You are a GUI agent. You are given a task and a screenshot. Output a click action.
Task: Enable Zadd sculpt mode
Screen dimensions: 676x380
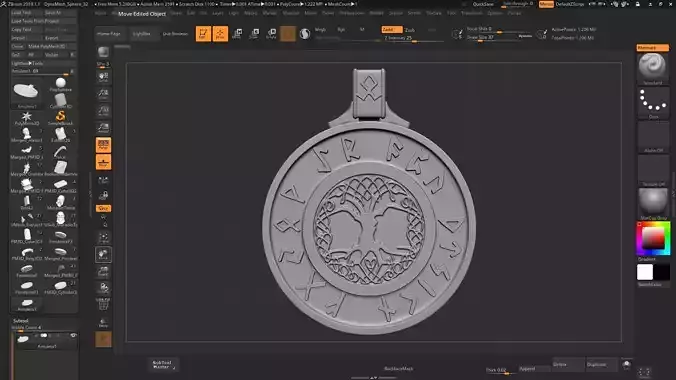point(391,29)
